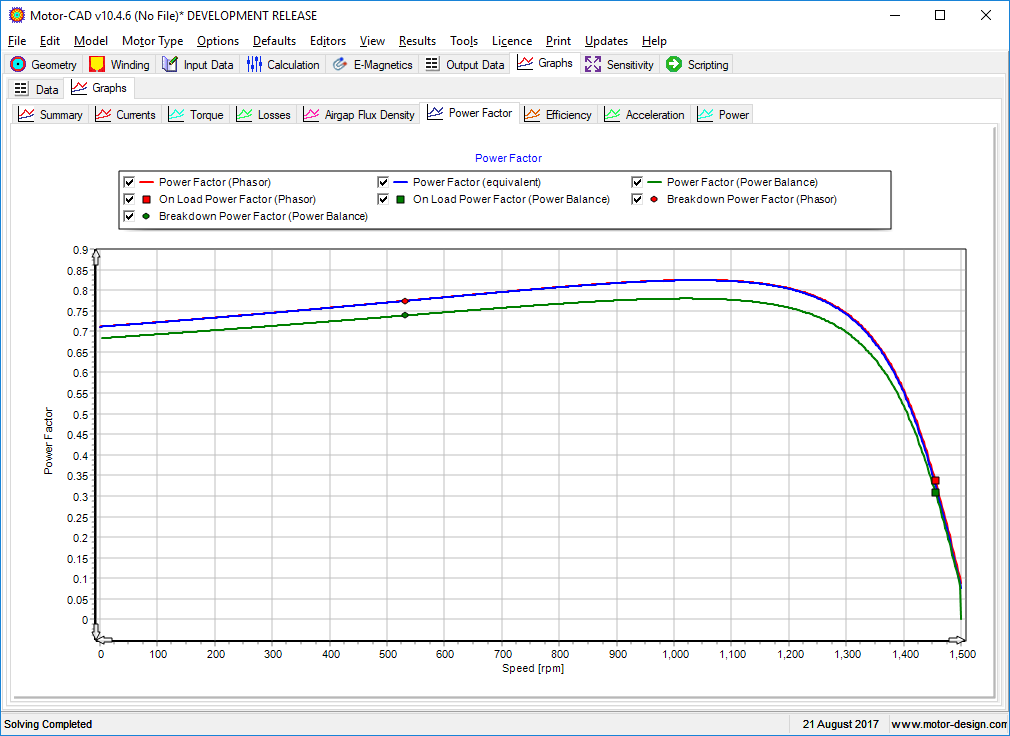Click the bottom arrow handle of Y axis

point(97,632)
